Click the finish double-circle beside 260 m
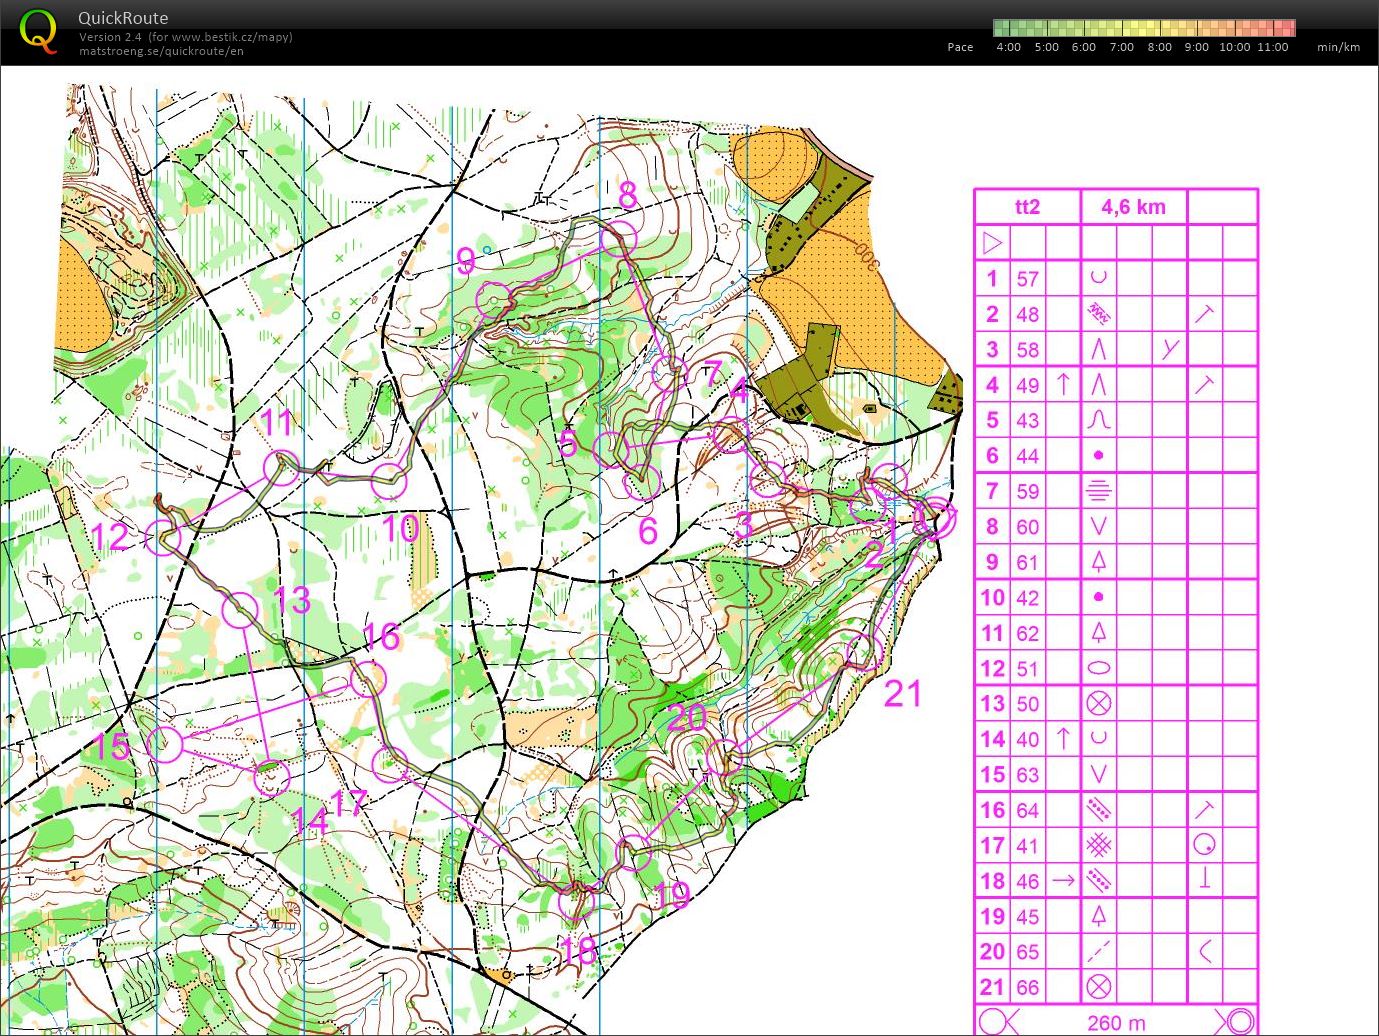This screenshot has height=1036, width=1379. click(1238, 1022)
